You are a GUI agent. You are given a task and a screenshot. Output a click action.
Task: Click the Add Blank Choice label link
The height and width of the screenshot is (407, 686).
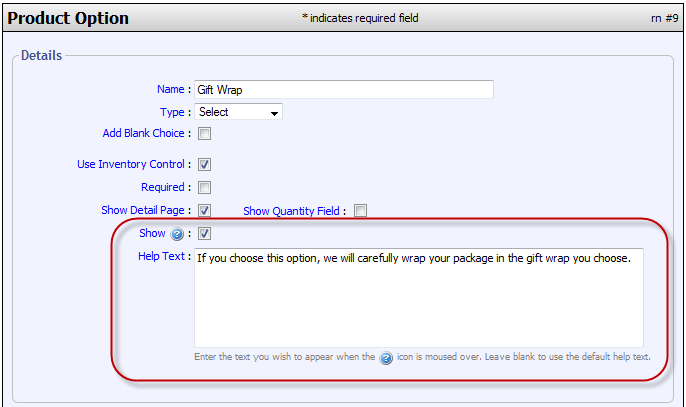pyautogui.click(x=144, y=133)
